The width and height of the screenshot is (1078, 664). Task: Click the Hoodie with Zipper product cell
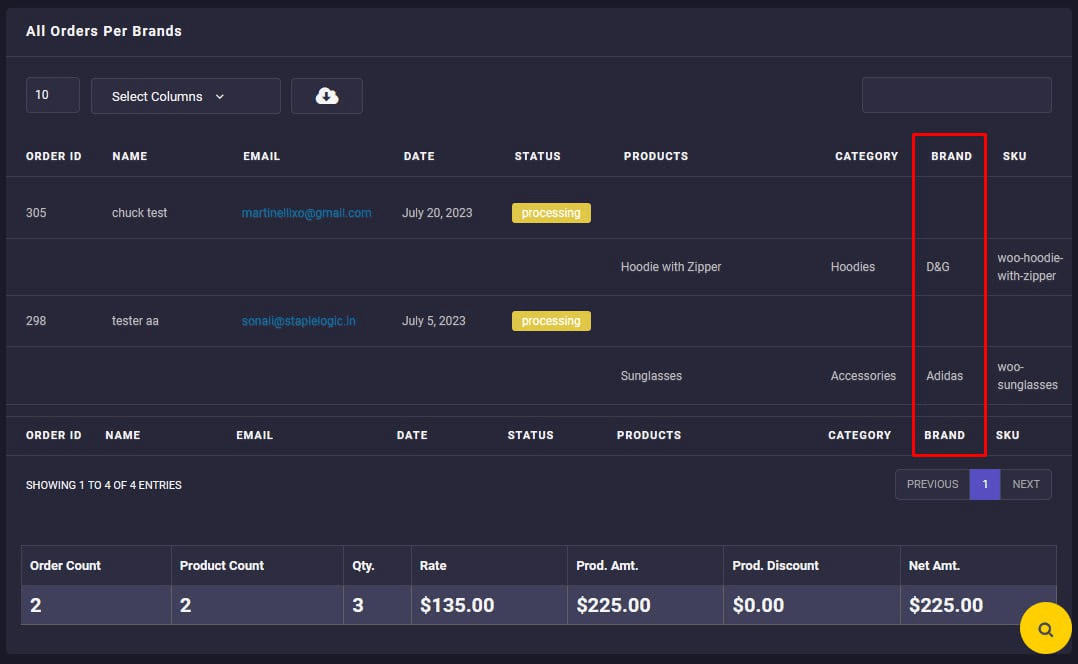click(670, 267)
